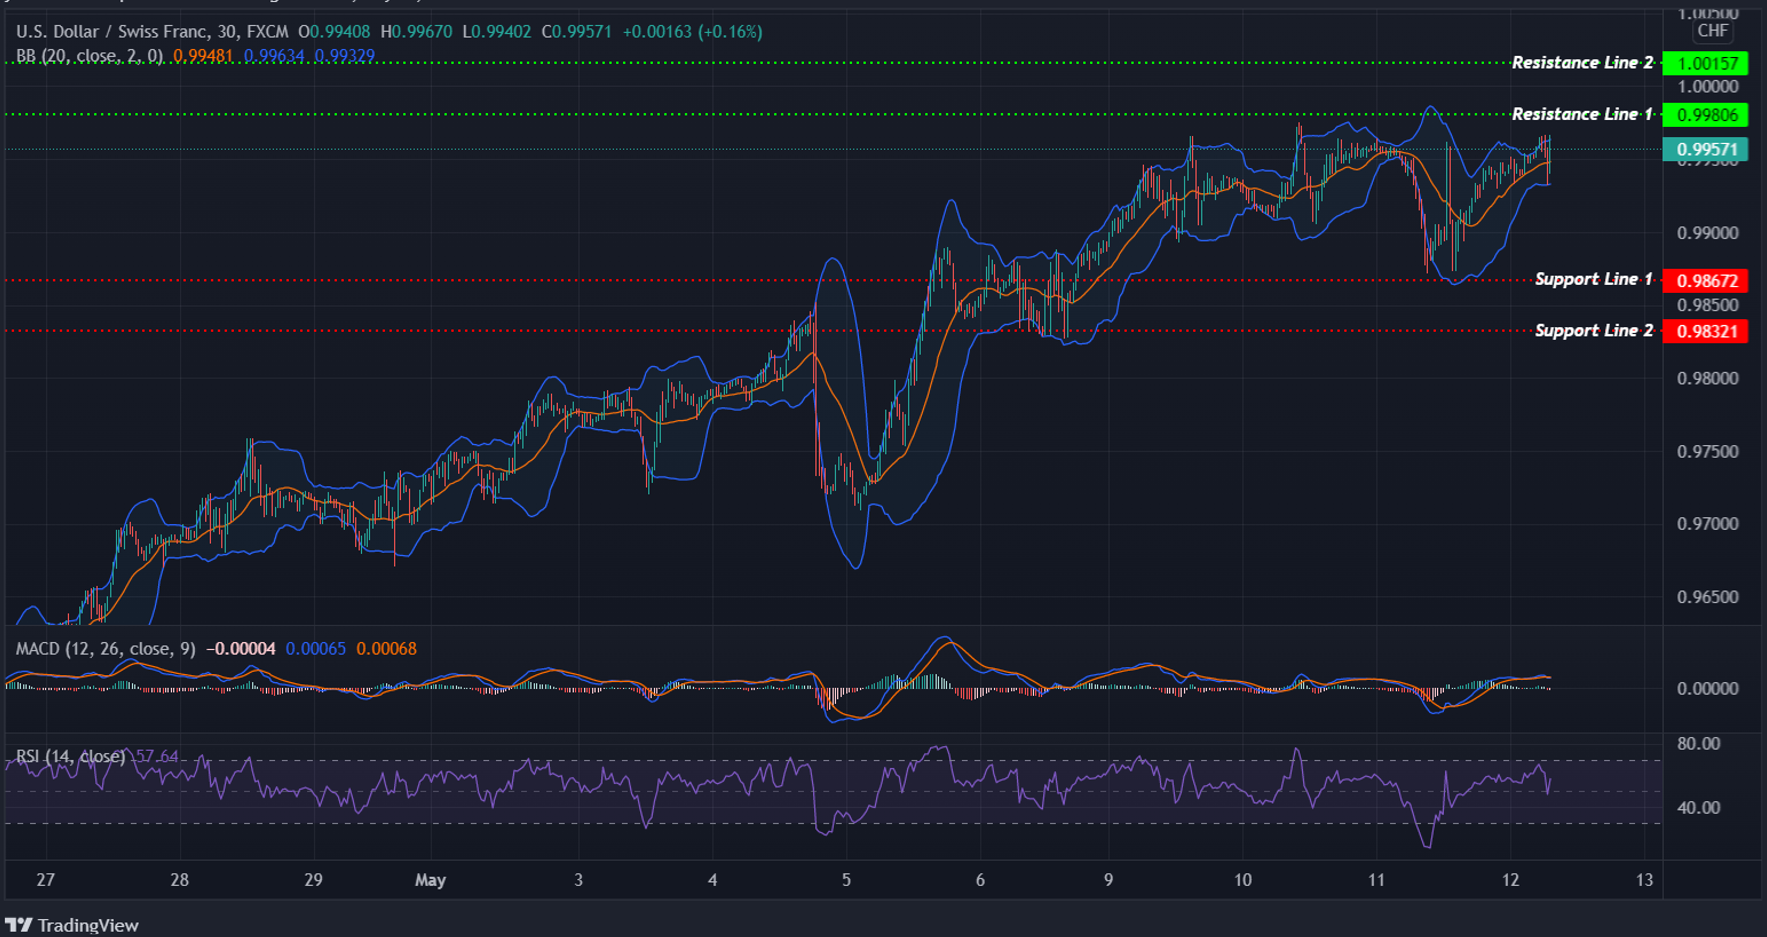Click the CHF currency label on the price scale
1767x937 pixels.
point(1714,31)
